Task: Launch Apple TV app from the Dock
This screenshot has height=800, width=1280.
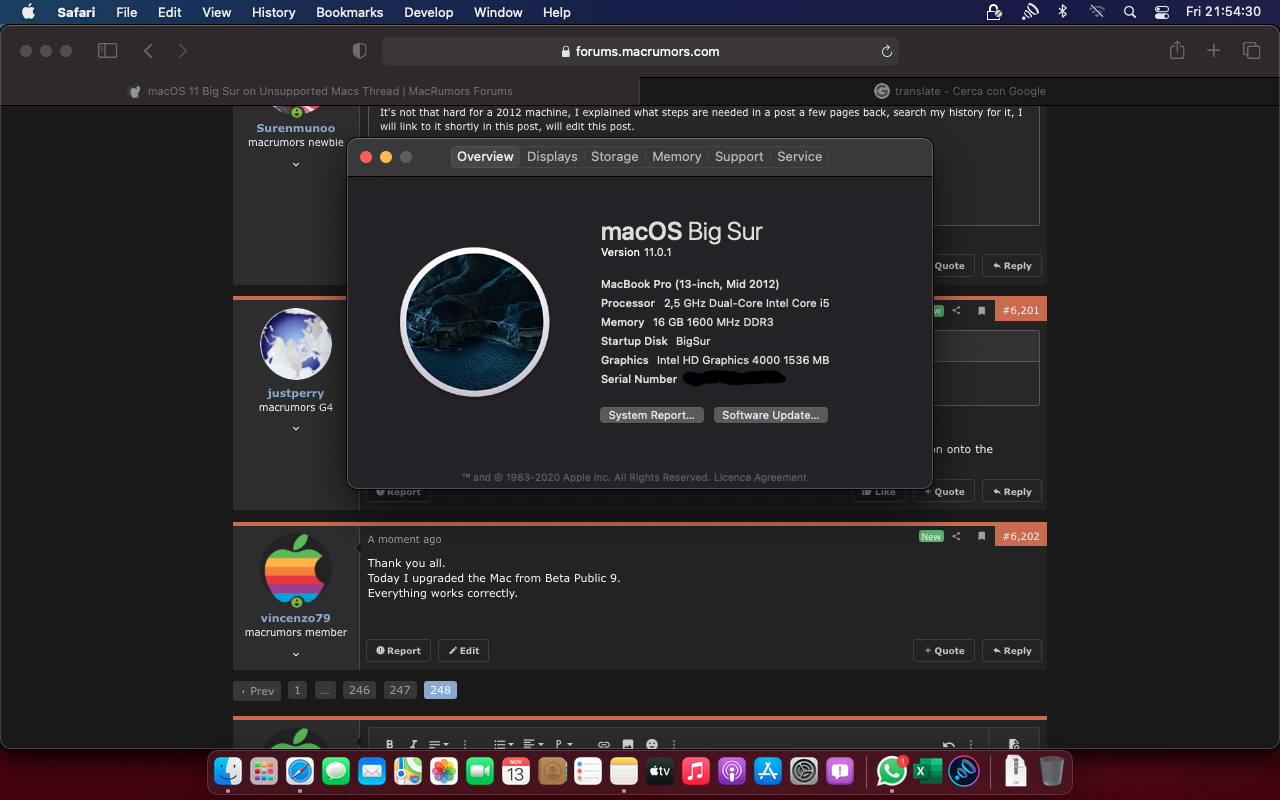Action: click(x=660, y=771)
